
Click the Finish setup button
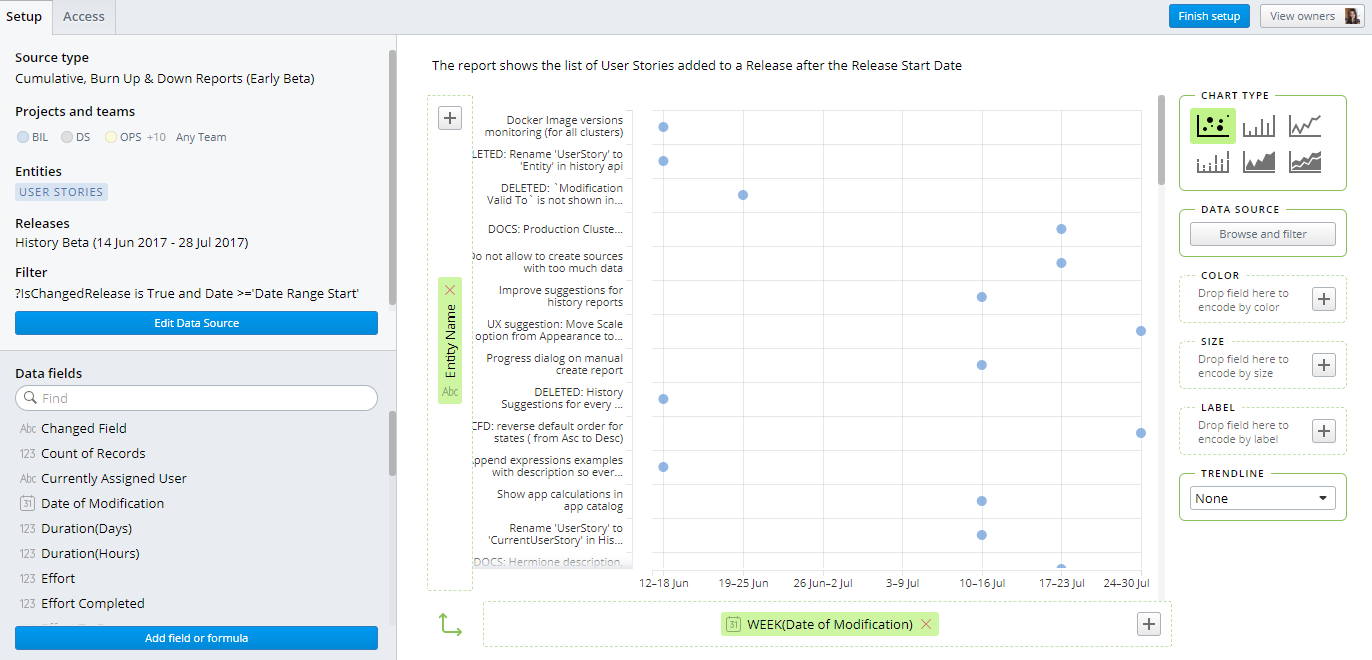click(1209, 16)
